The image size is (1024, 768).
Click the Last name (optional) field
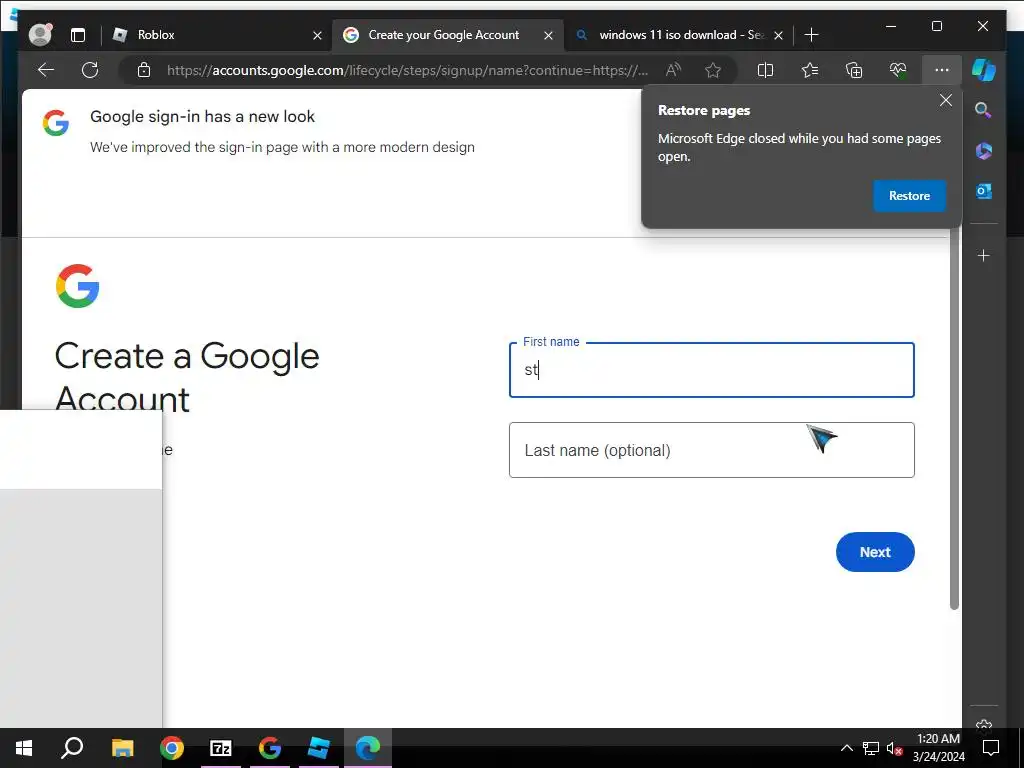click(x=711, y=450)
